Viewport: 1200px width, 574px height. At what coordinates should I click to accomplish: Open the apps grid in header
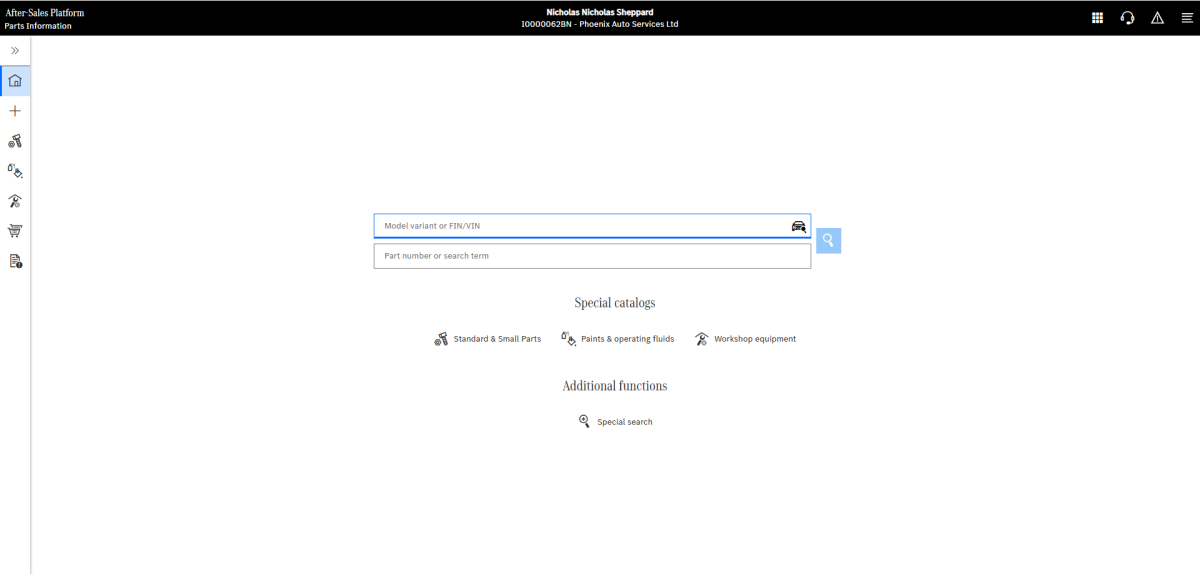tap(1097, 18)
